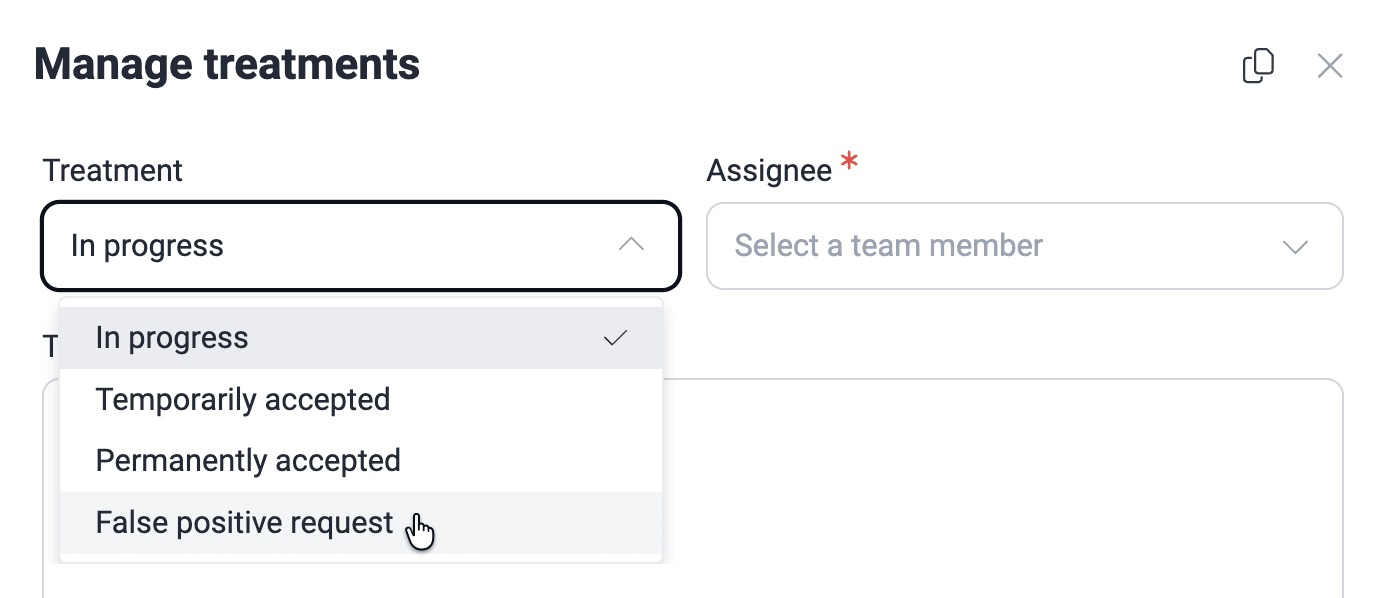Click the duplicate pages icon beside the close icon
The height and width of the screenshot is (598, 1384).
[x=1258, y=65]
